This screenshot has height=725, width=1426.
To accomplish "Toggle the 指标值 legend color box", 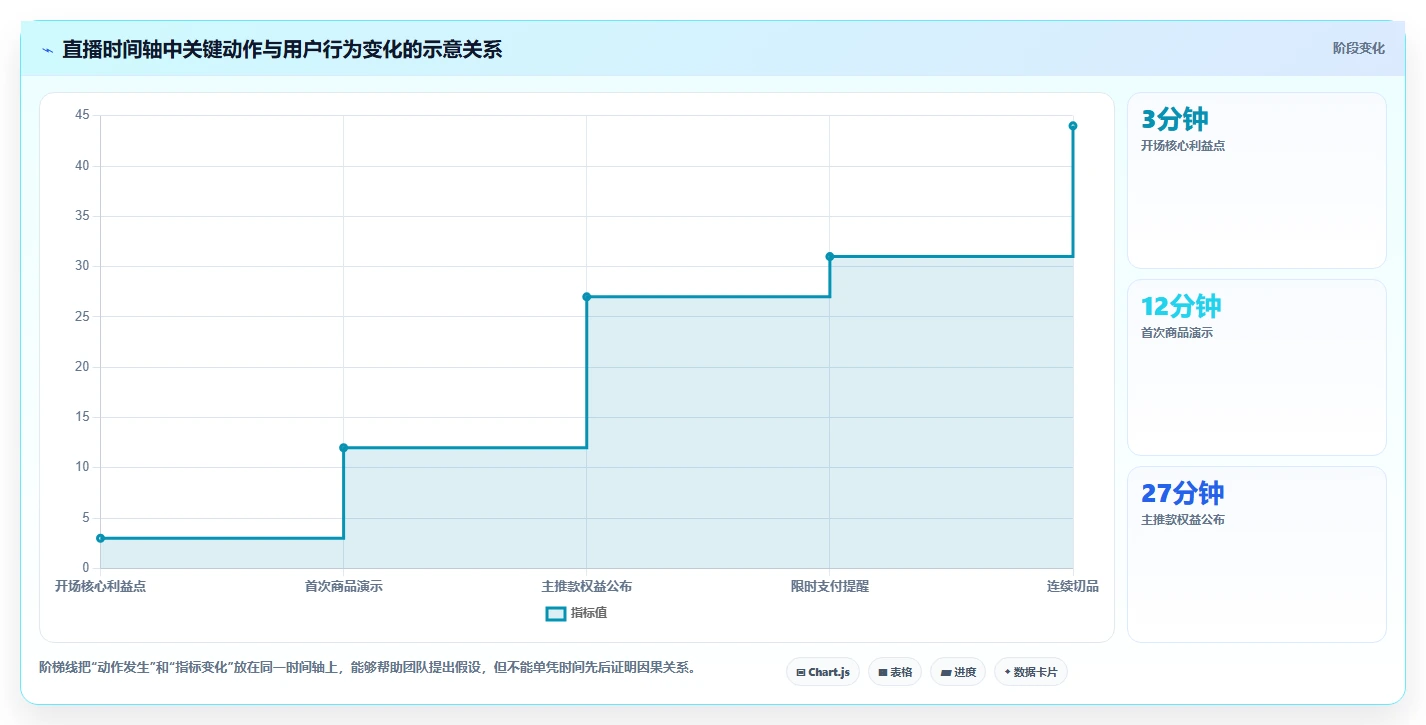I will (555, 613).
